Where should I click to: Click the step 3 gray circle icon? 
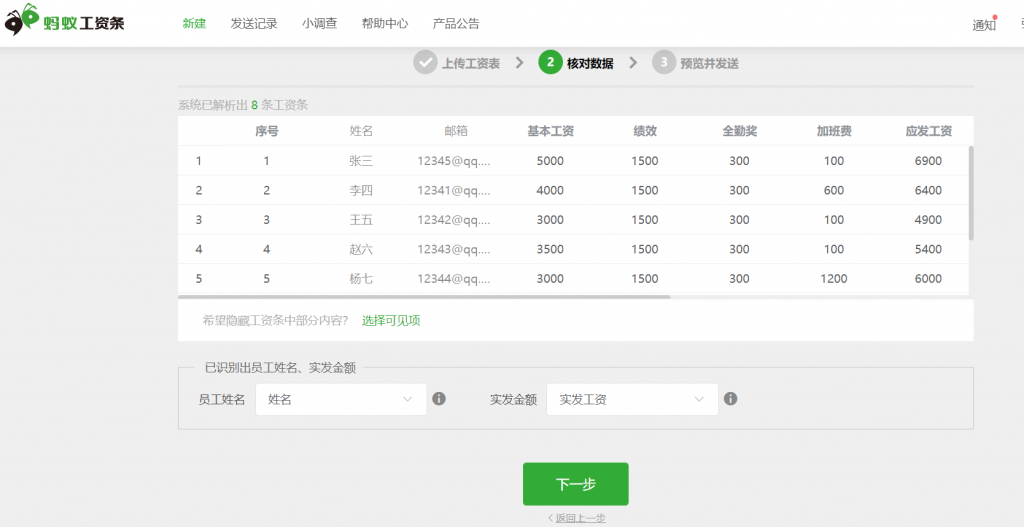(x=664, y=63)
